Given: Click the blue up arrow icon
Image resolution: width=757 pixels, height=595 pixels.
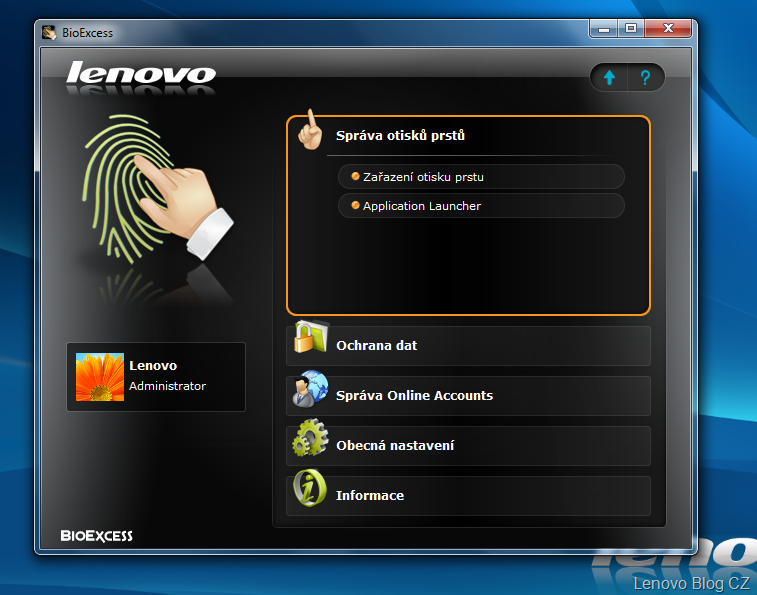Looking at the screenshot, I should coord(609,78).
